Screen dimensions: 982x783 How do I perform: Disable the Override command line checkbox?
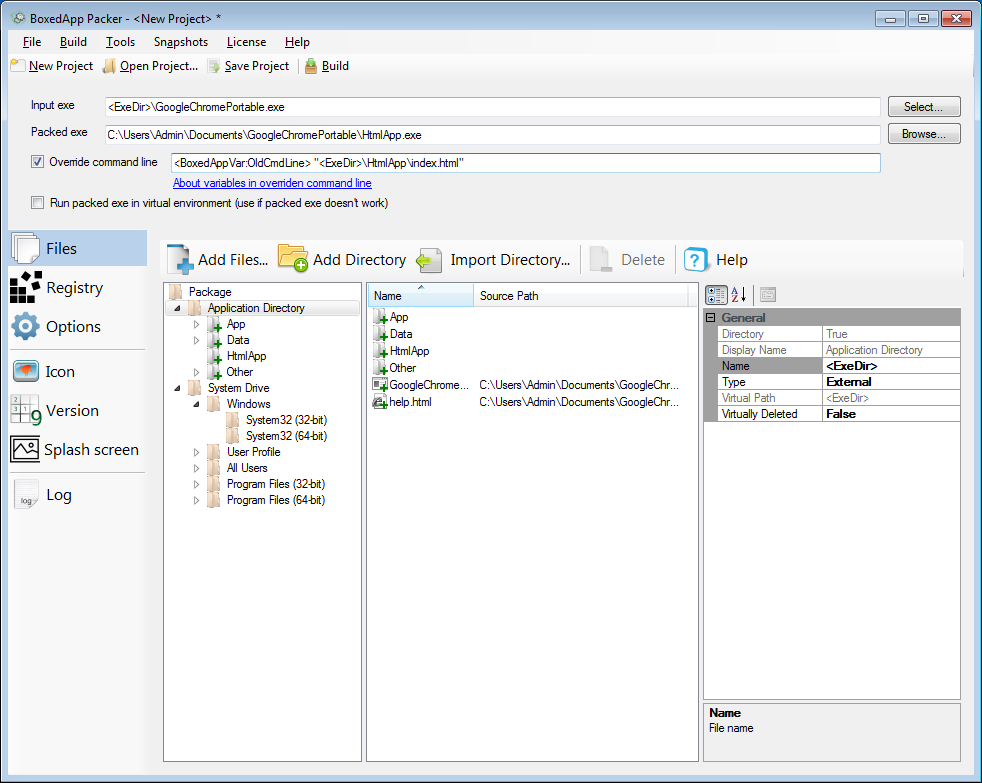click(38, 162)
